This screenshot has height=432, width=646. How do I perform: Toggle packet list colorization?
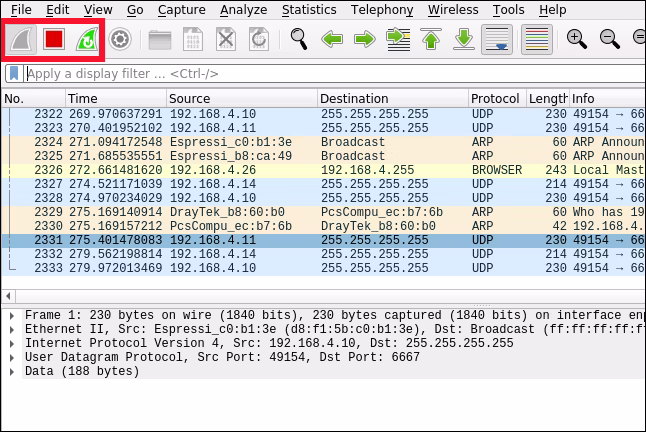tap(537, 40)
